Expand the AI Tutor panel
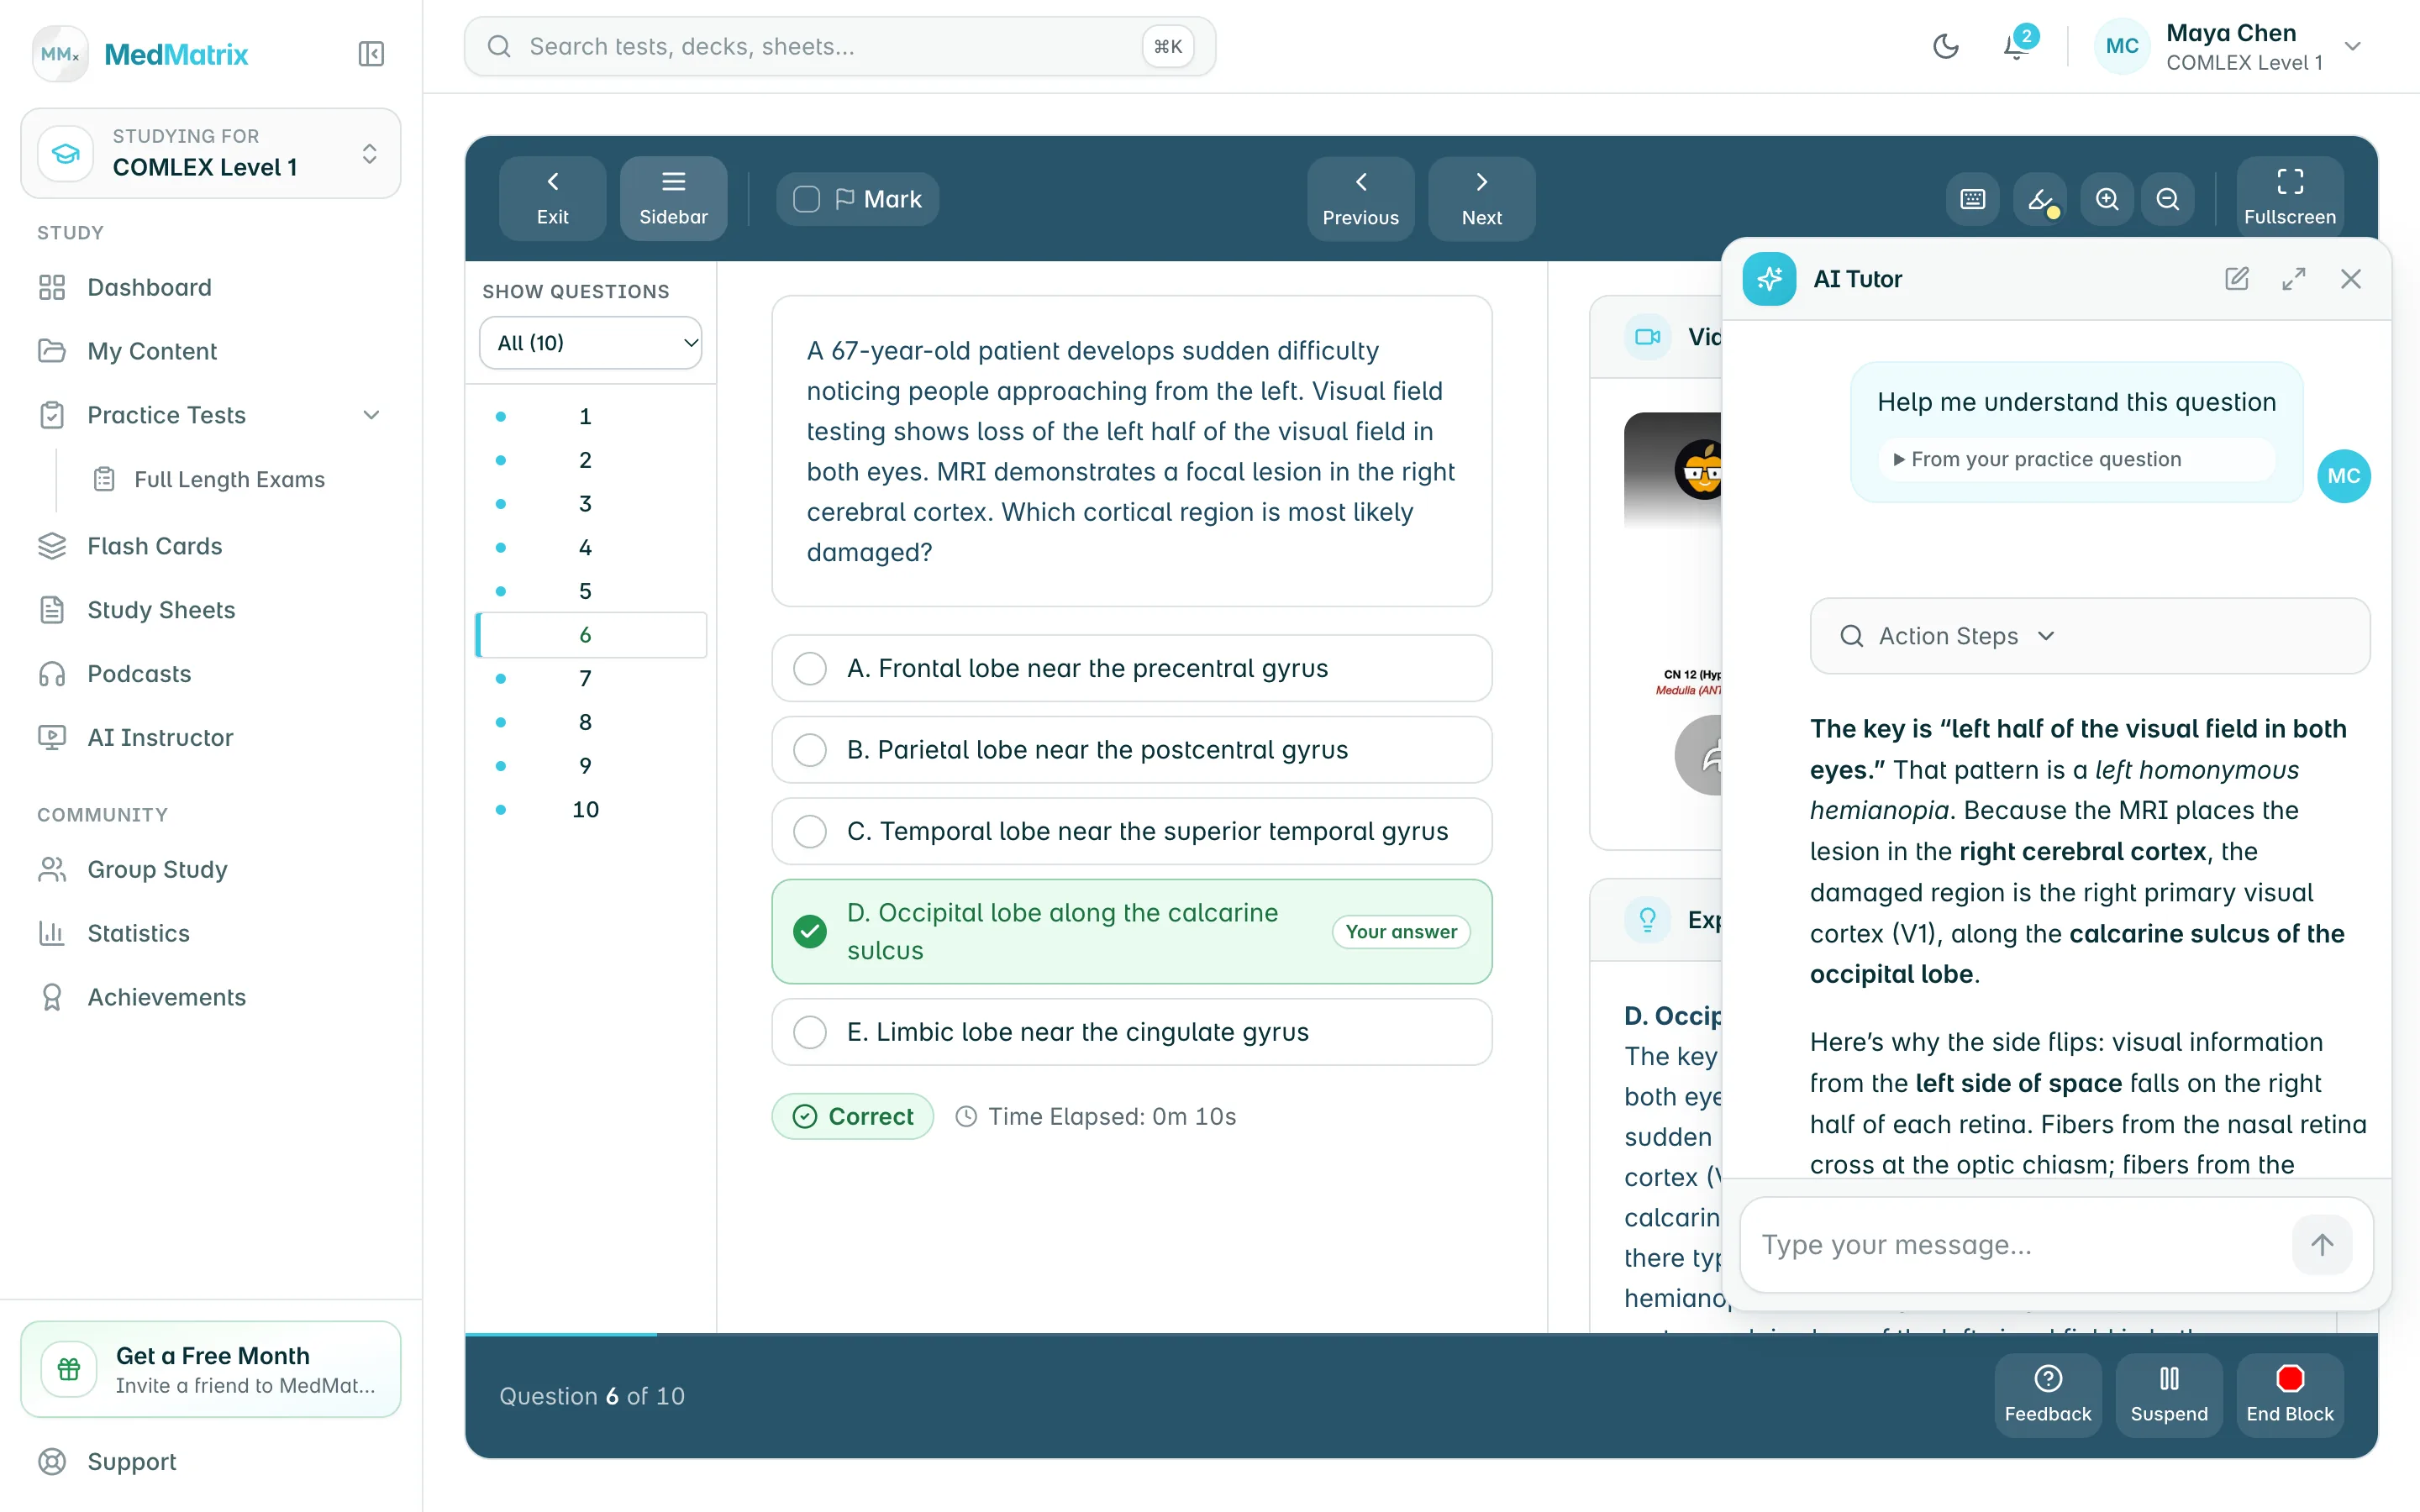The height and width of the screenshot is (1512, 2420). point(2294,279)
